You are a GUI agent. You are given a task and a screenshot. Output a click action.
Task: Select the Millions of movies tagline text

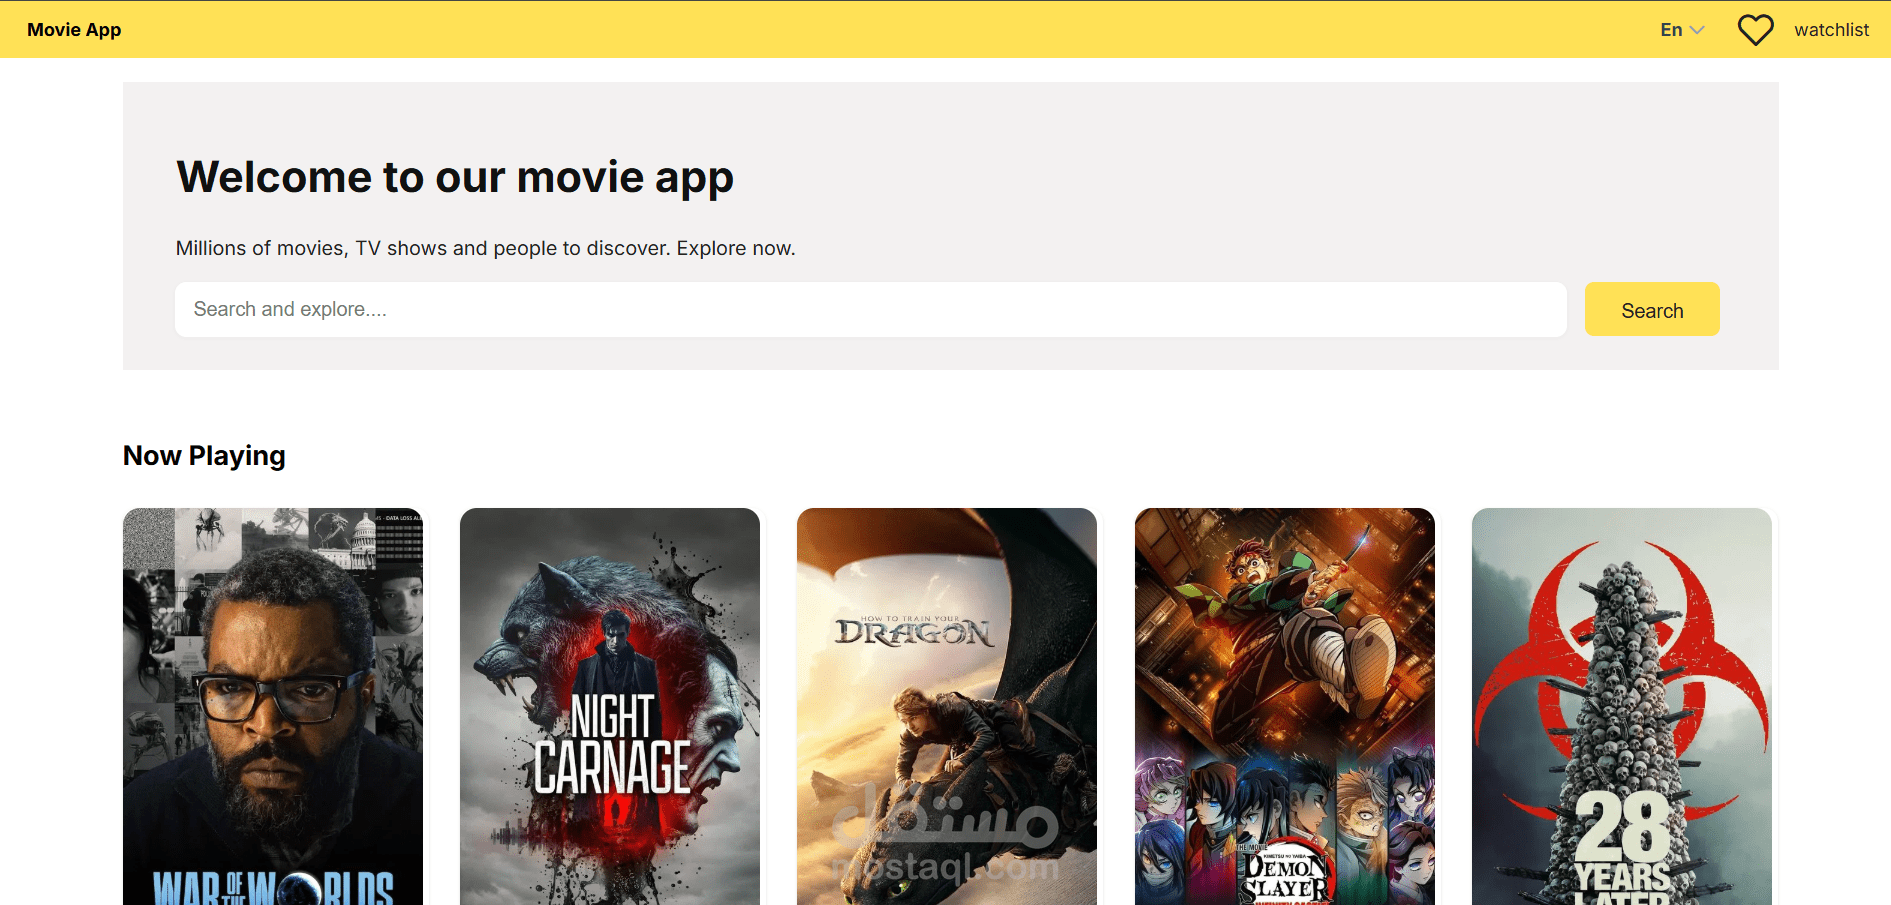[485, 248]
